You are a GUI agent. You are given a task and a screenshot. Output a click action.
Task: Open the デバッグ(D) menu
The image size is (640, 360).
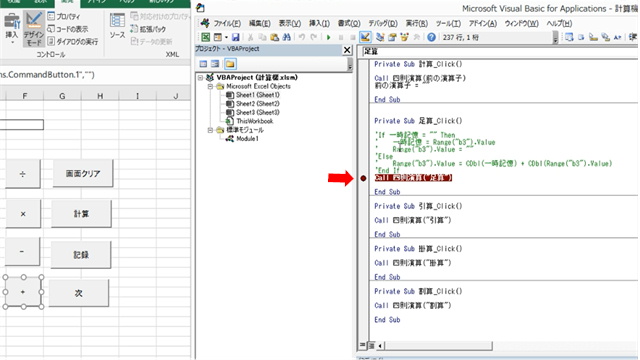(382, 23)
